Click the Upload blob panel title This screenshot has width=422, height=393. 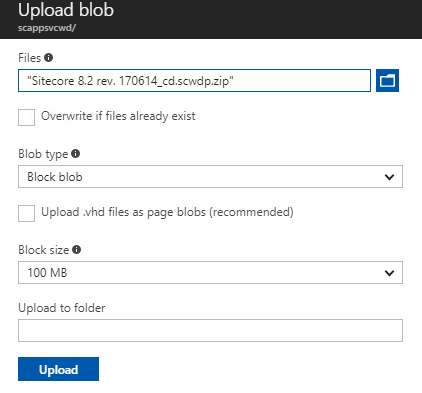[66, 10]
